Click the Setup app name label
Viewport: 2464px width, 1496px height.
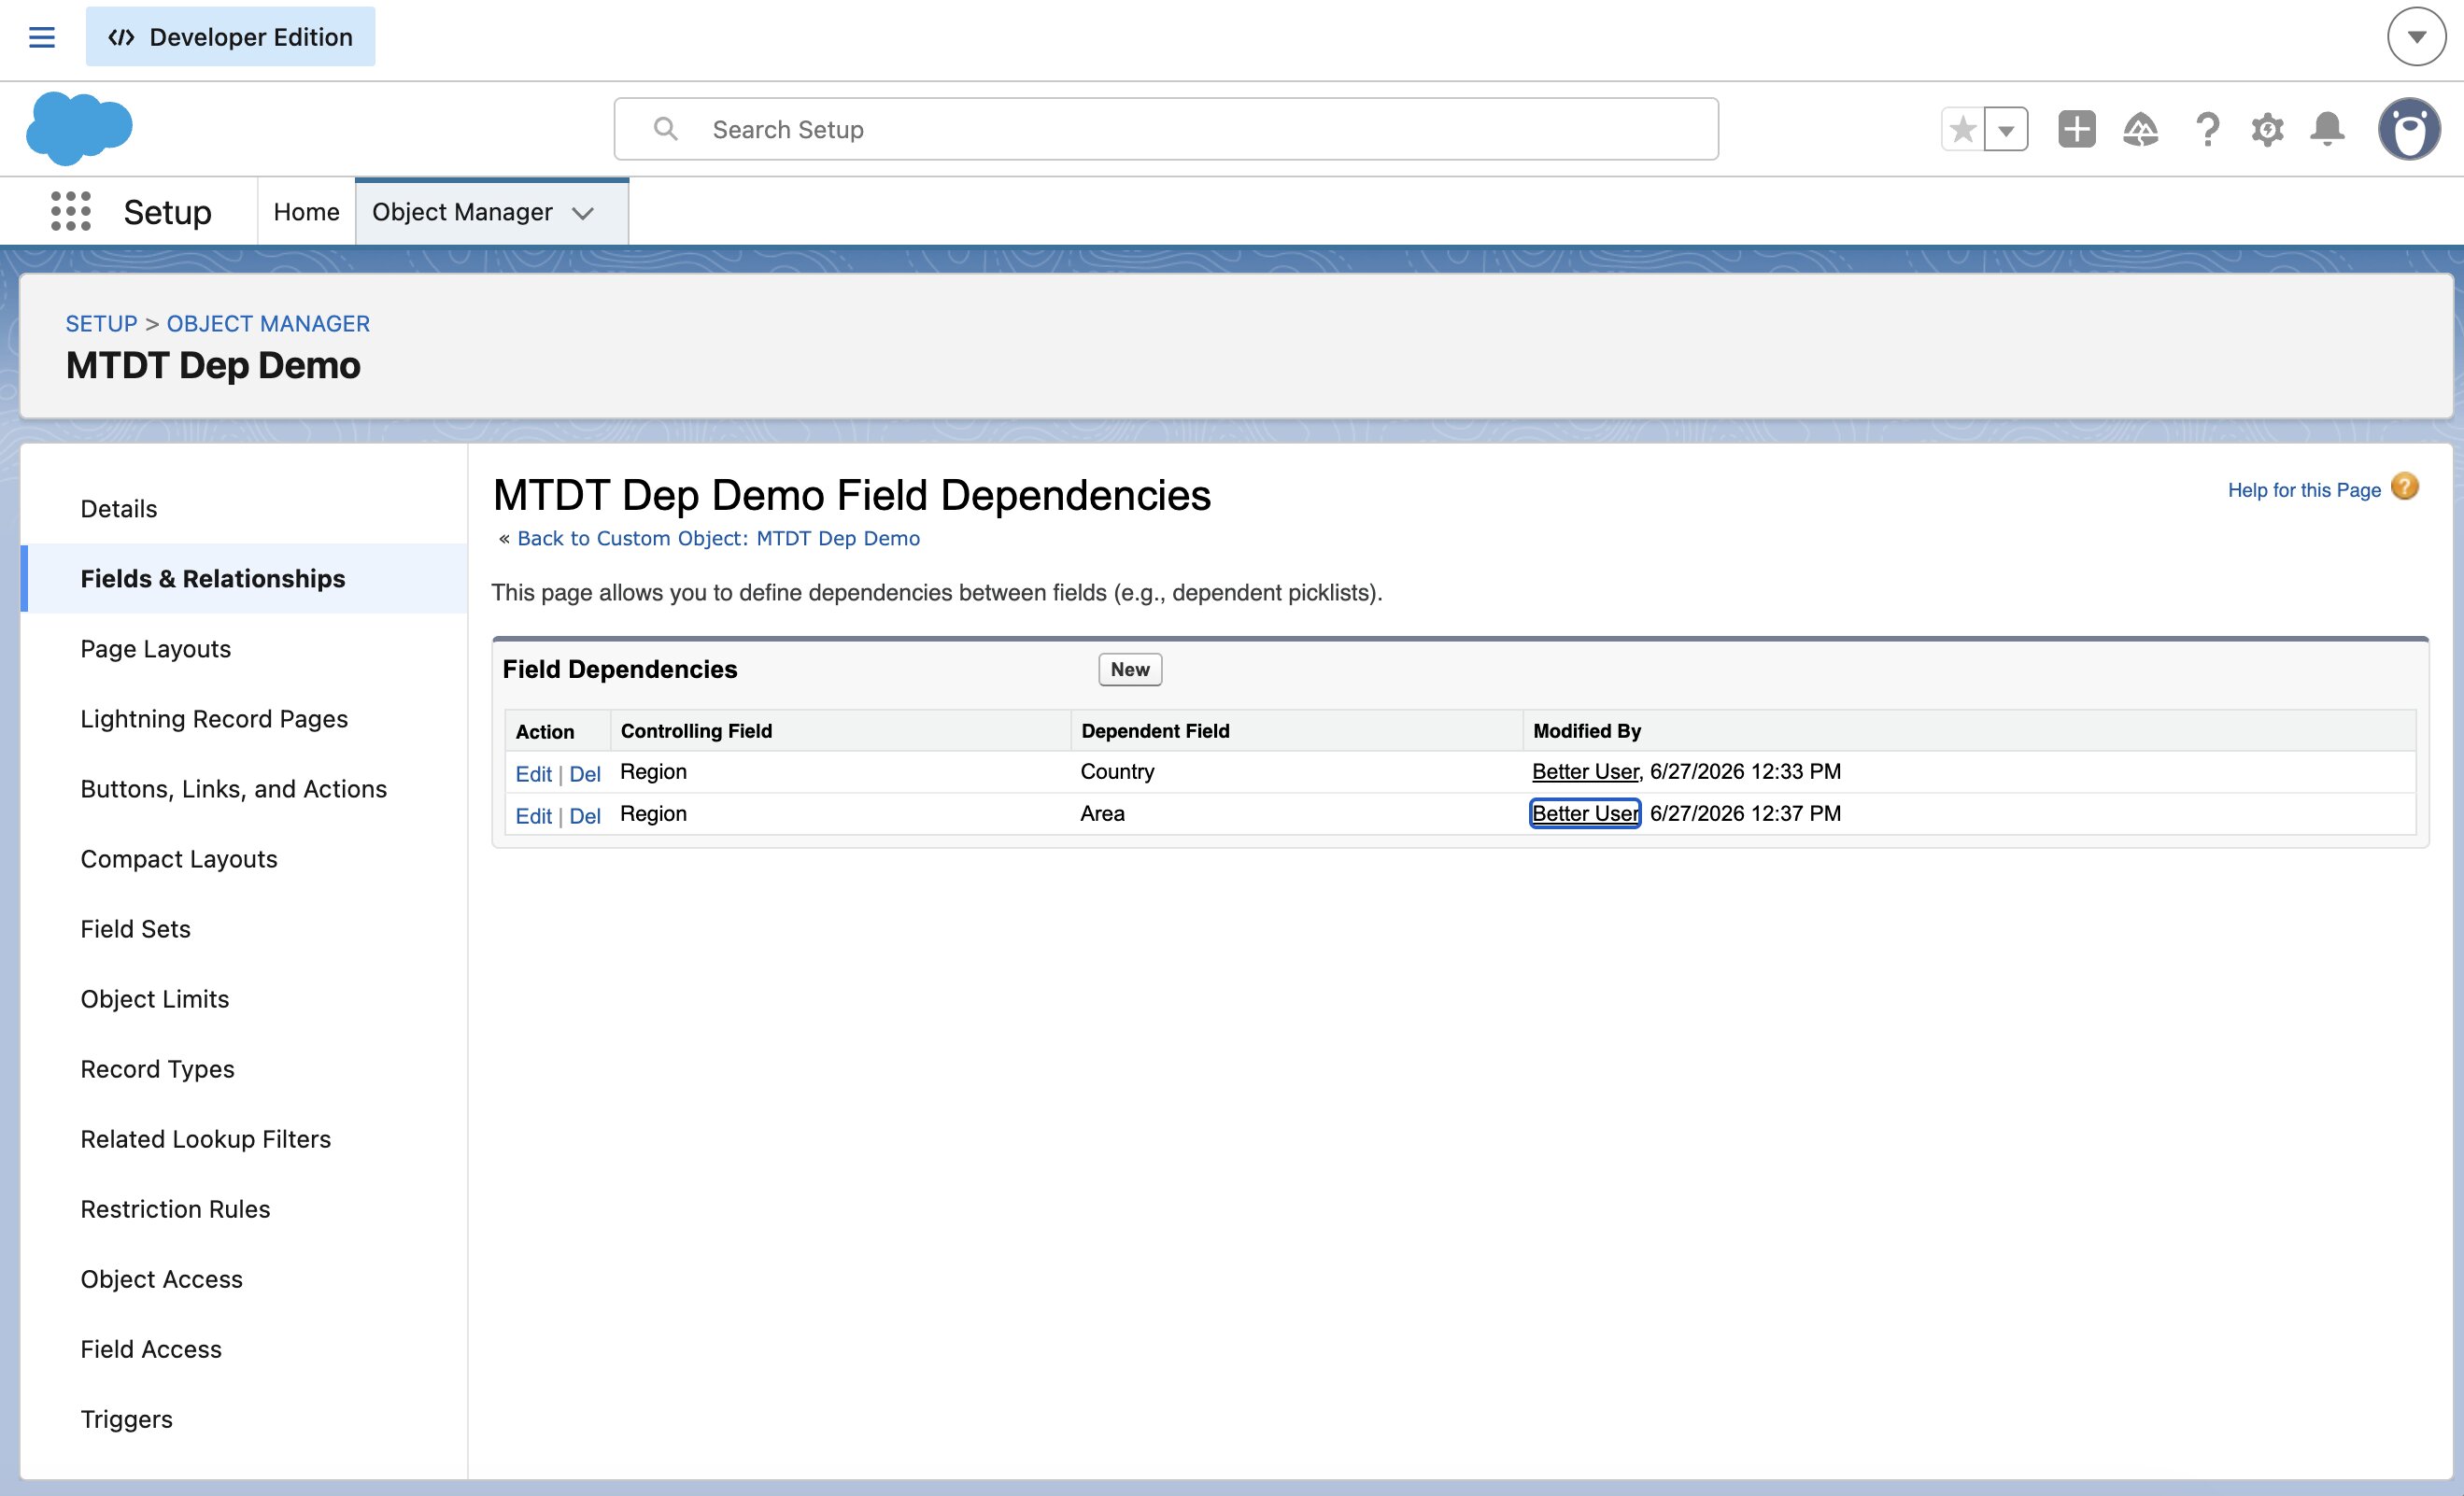(x=167, y=212)
